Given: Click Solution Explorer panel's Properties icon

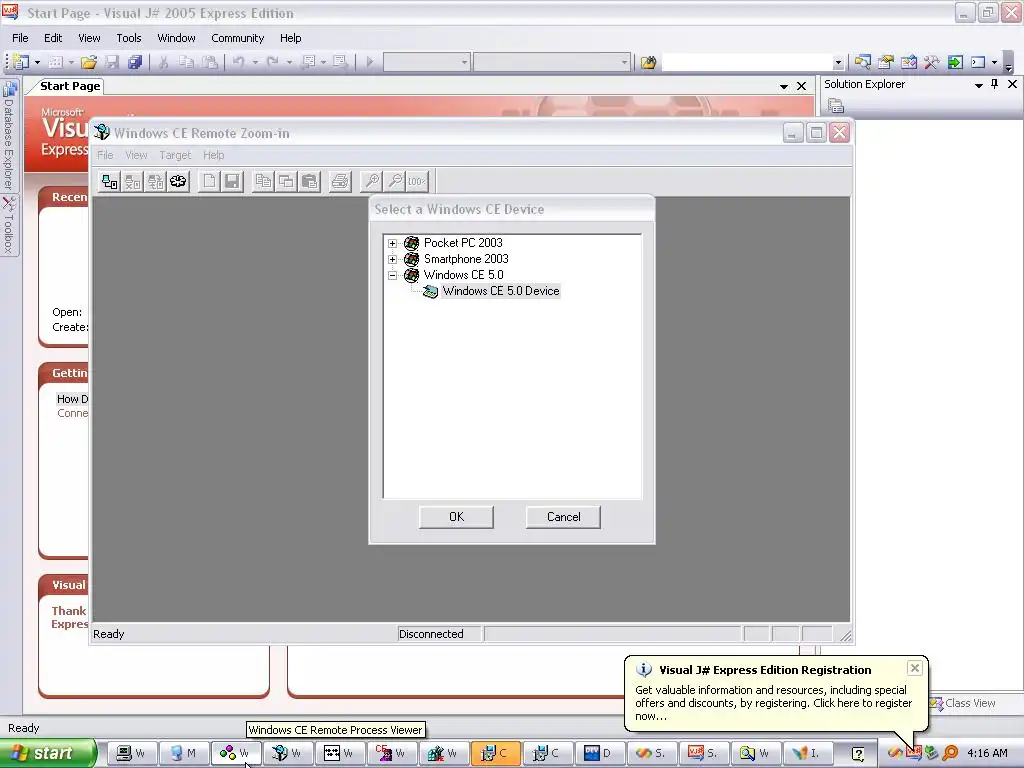Looking at the screenshot, I should (836, 105).
